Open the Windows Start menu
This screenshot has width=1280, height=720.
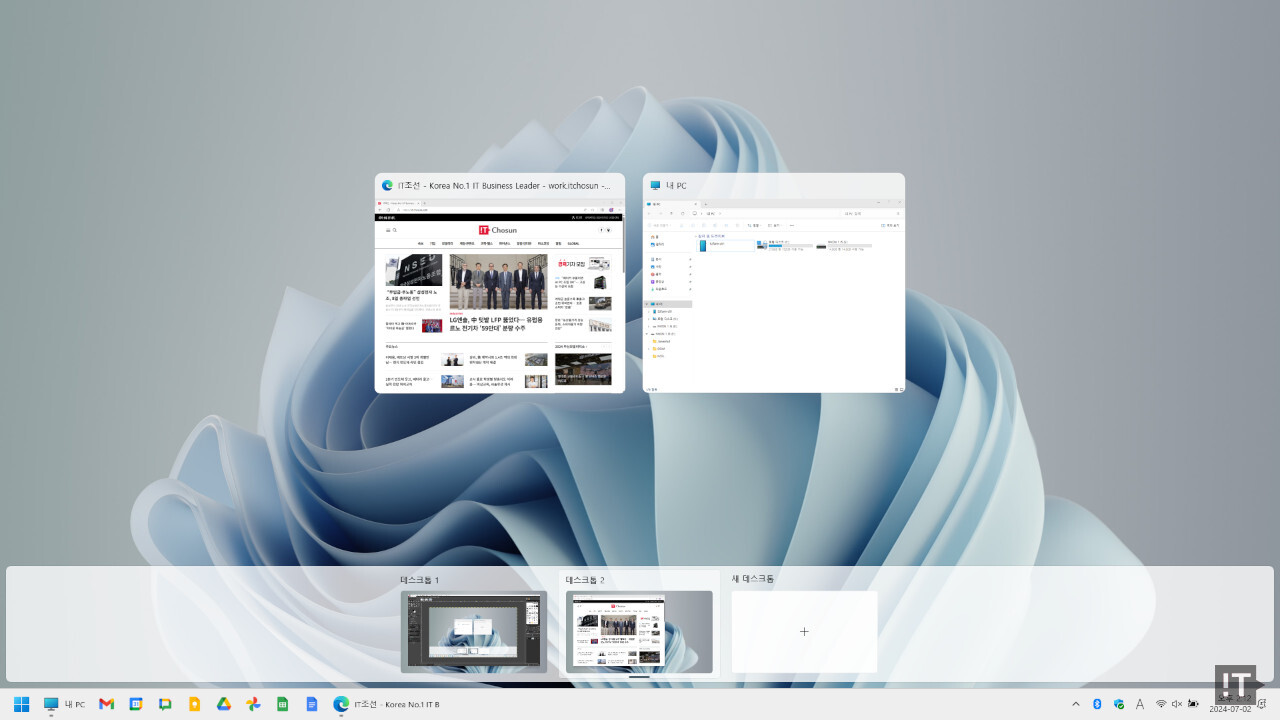(x=21, y=704)
